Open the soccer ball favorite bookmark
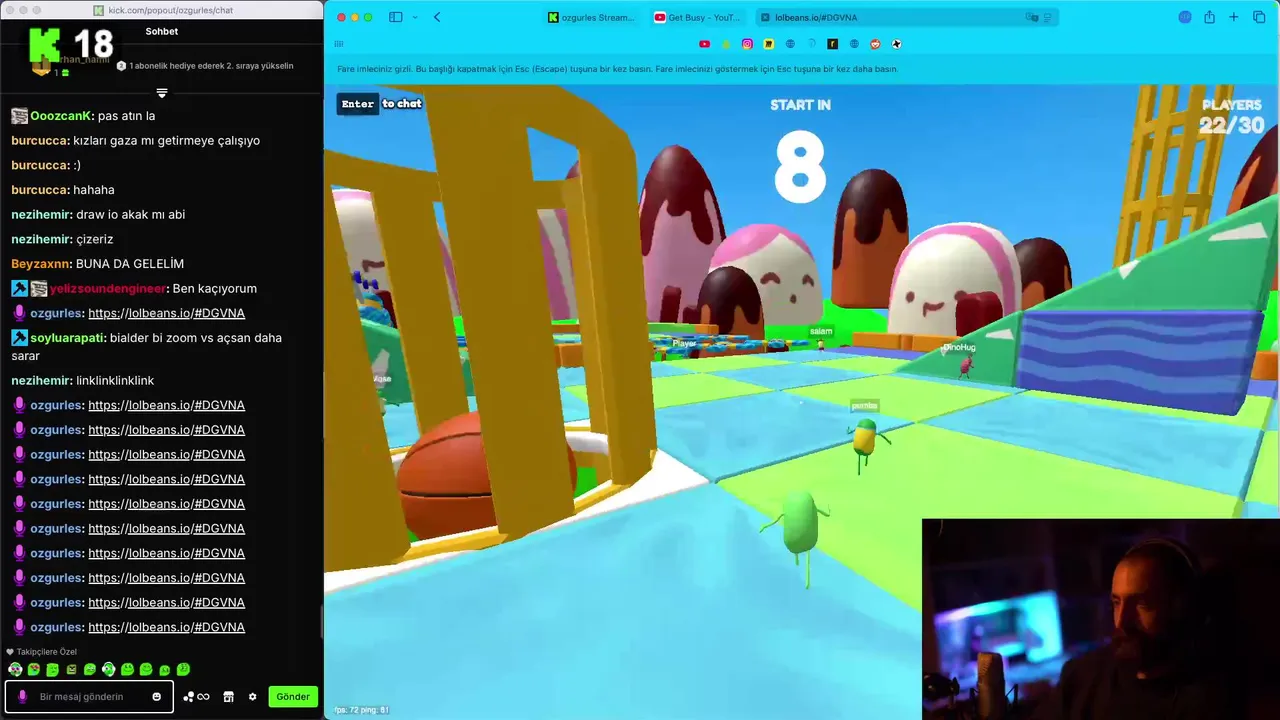 897,44
